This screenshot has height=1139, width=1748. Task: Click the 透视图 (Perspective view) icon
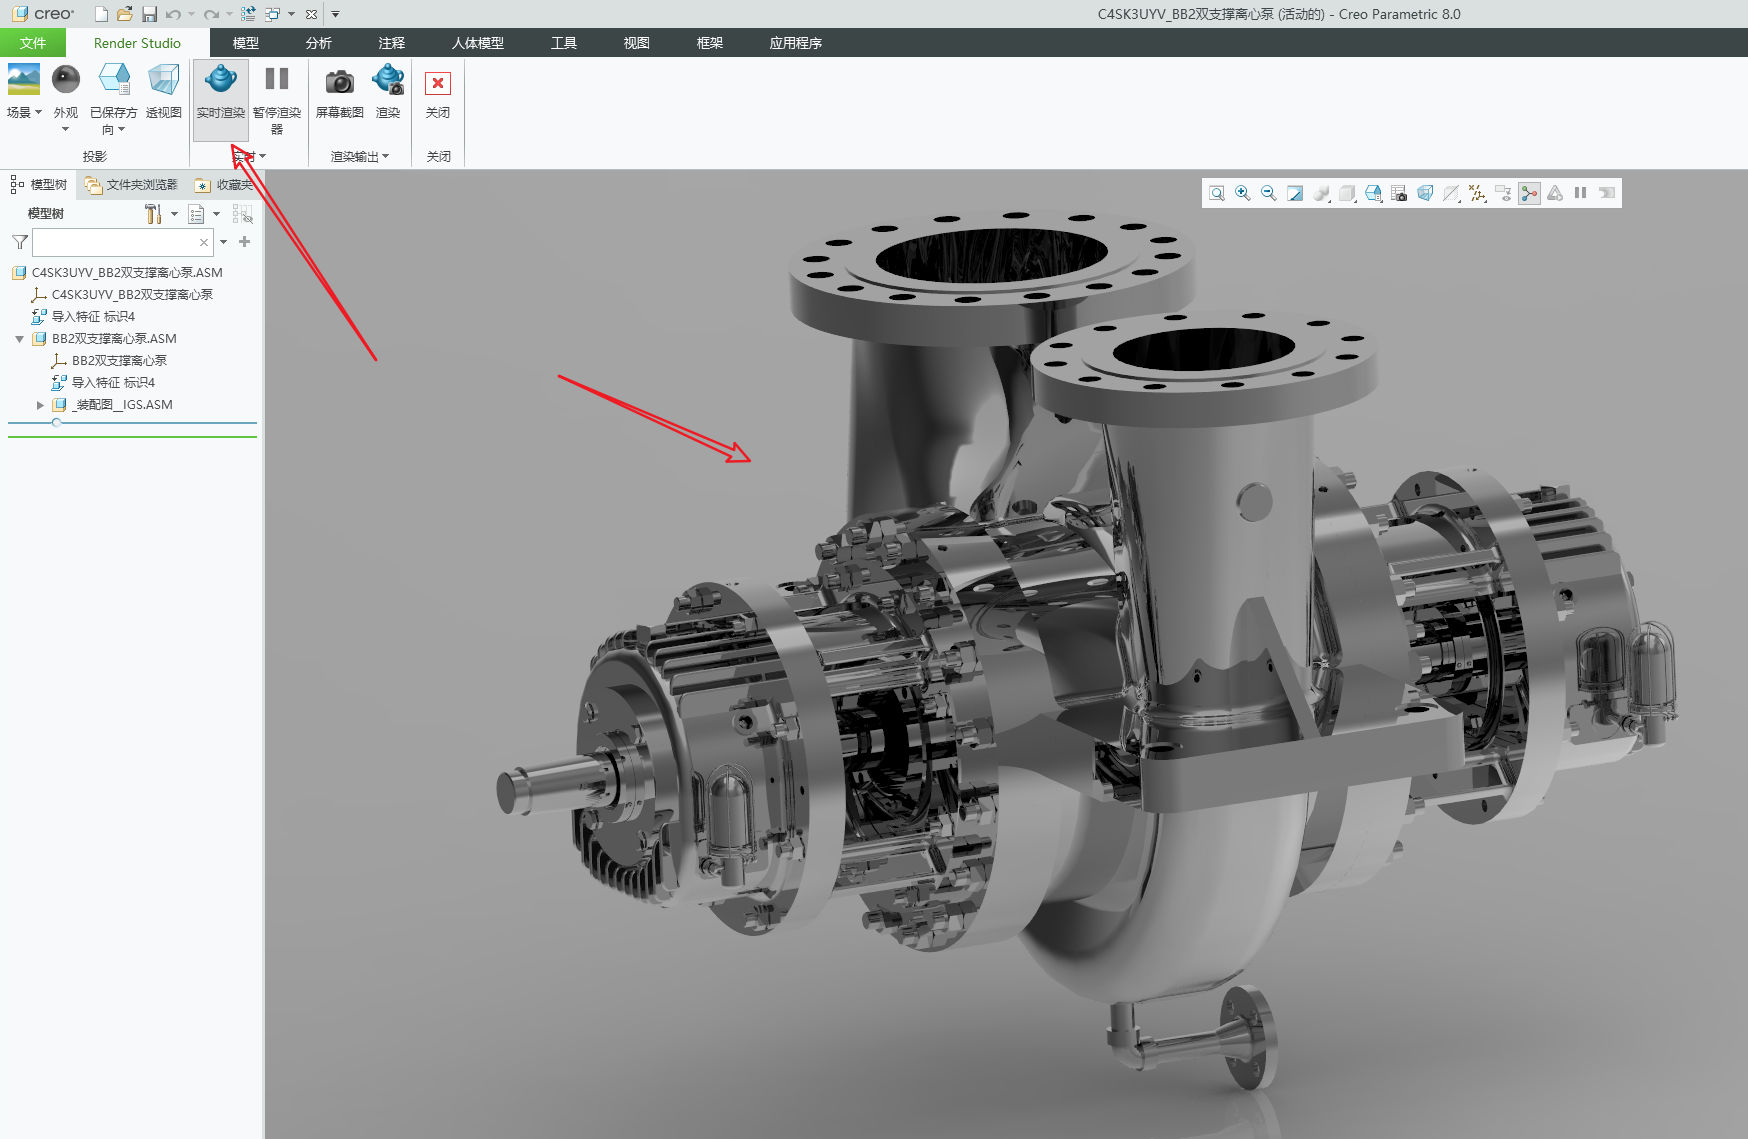click(164, 79)
